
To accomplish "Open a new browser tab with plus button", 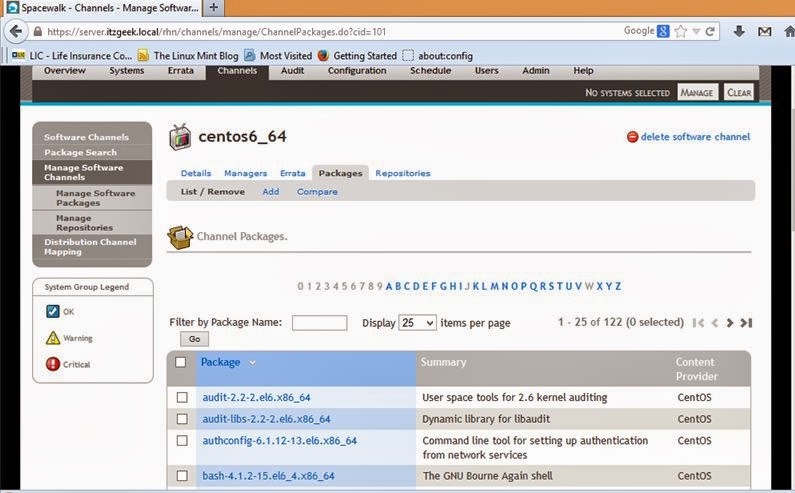I will pyautogui.click(x=213, y=8).
